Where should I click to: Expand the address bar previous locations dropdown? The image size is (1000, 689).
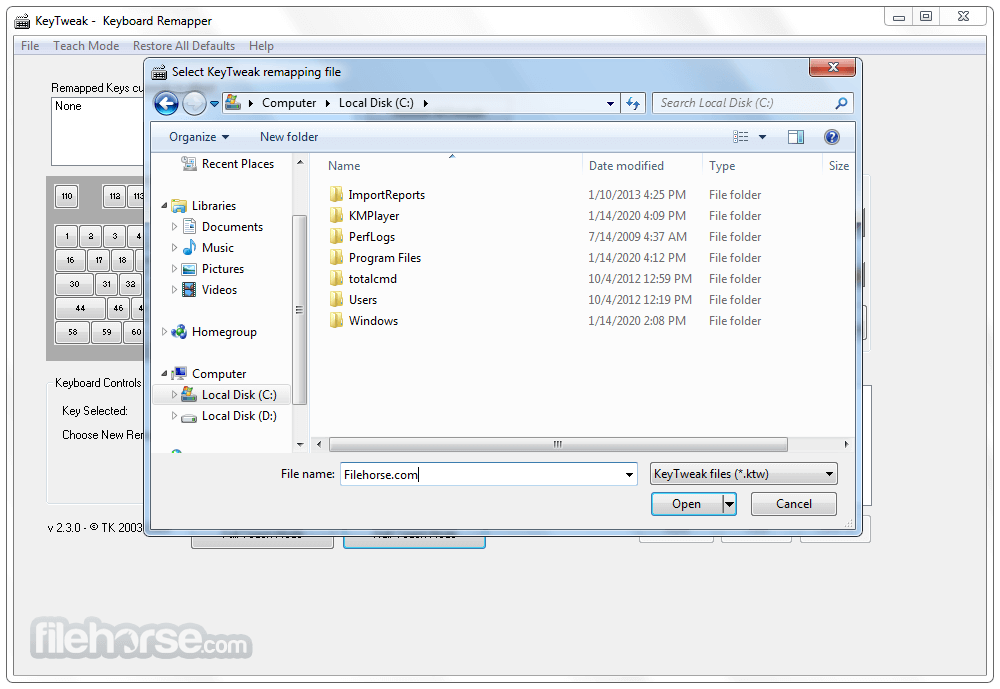(610, 103)
